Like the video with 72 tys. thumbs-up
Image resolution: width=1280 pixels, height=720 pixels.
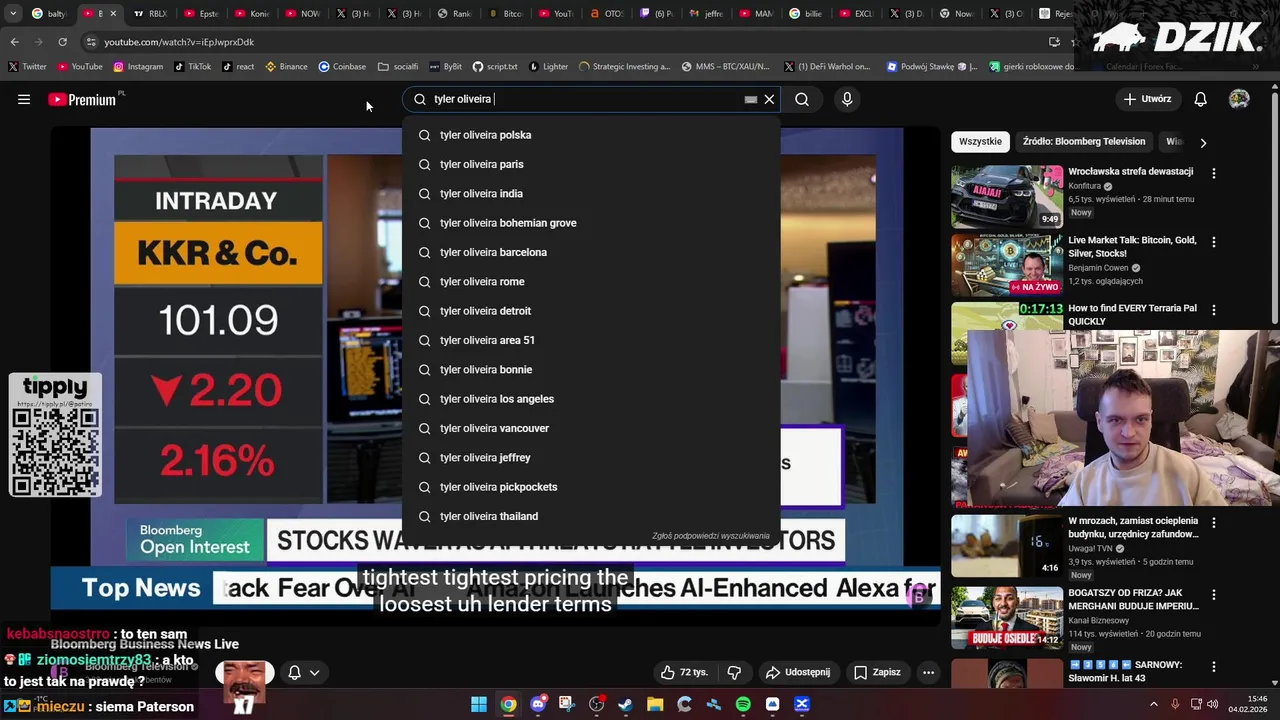tap(684, 672)
